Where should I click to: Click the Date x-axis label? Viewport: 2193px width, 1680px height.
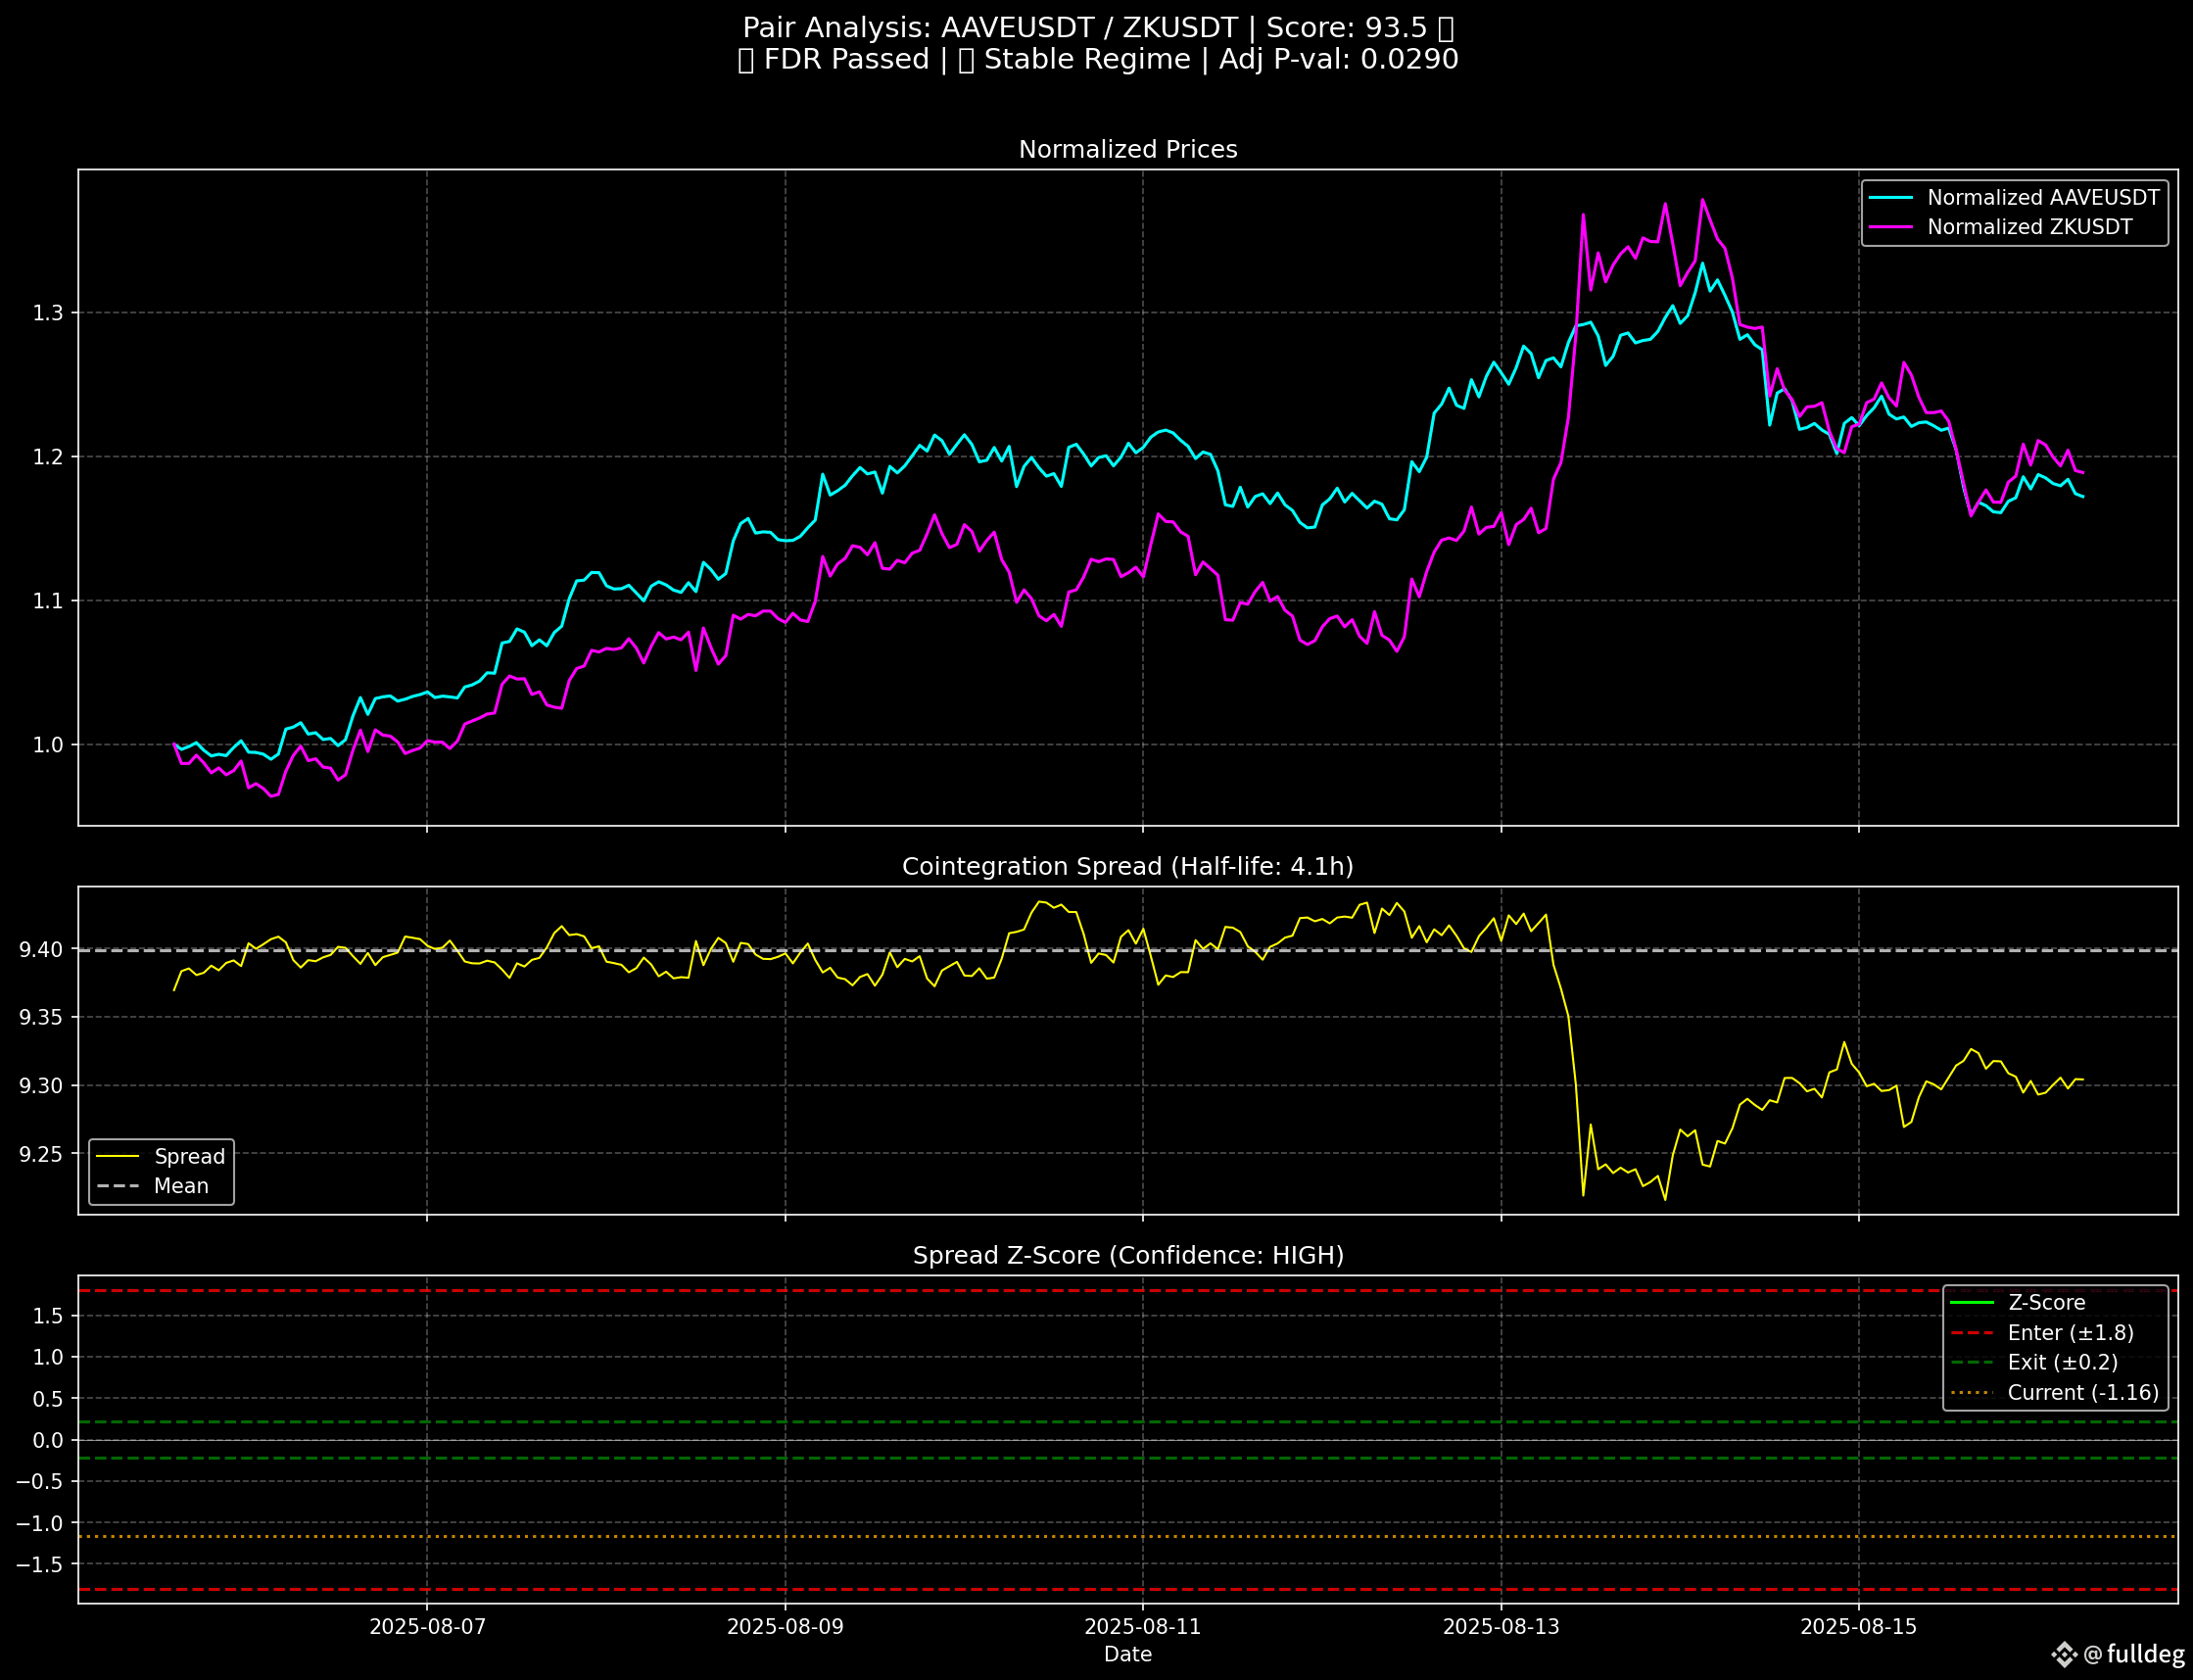(1127, 1655)
